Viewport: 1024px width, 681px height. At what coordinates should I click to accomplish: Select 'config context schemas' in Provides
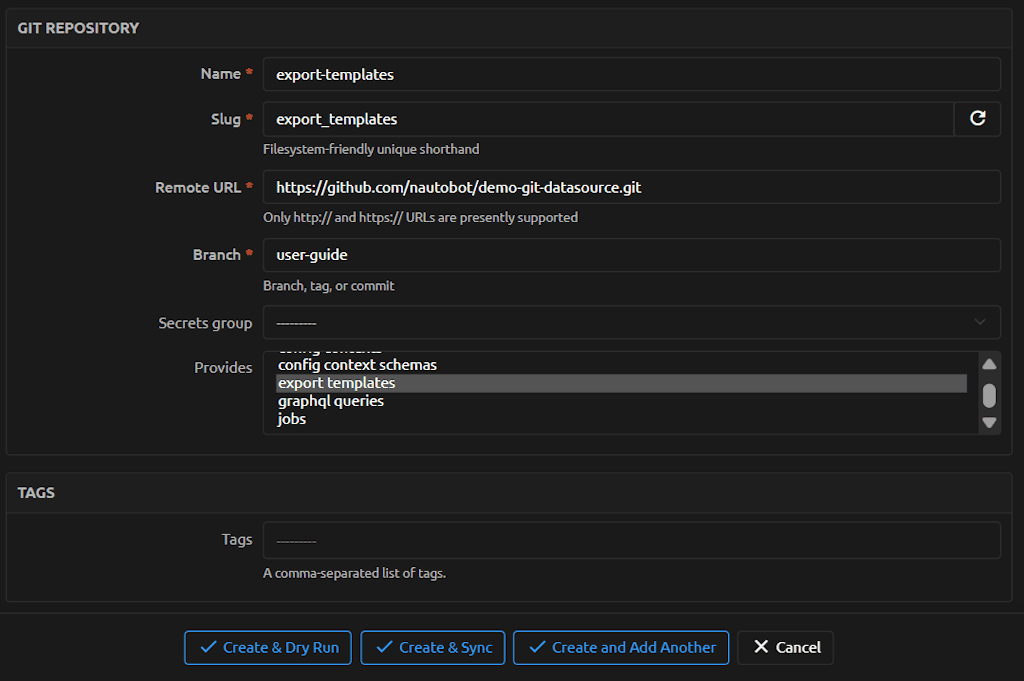[x=357, y=365]
